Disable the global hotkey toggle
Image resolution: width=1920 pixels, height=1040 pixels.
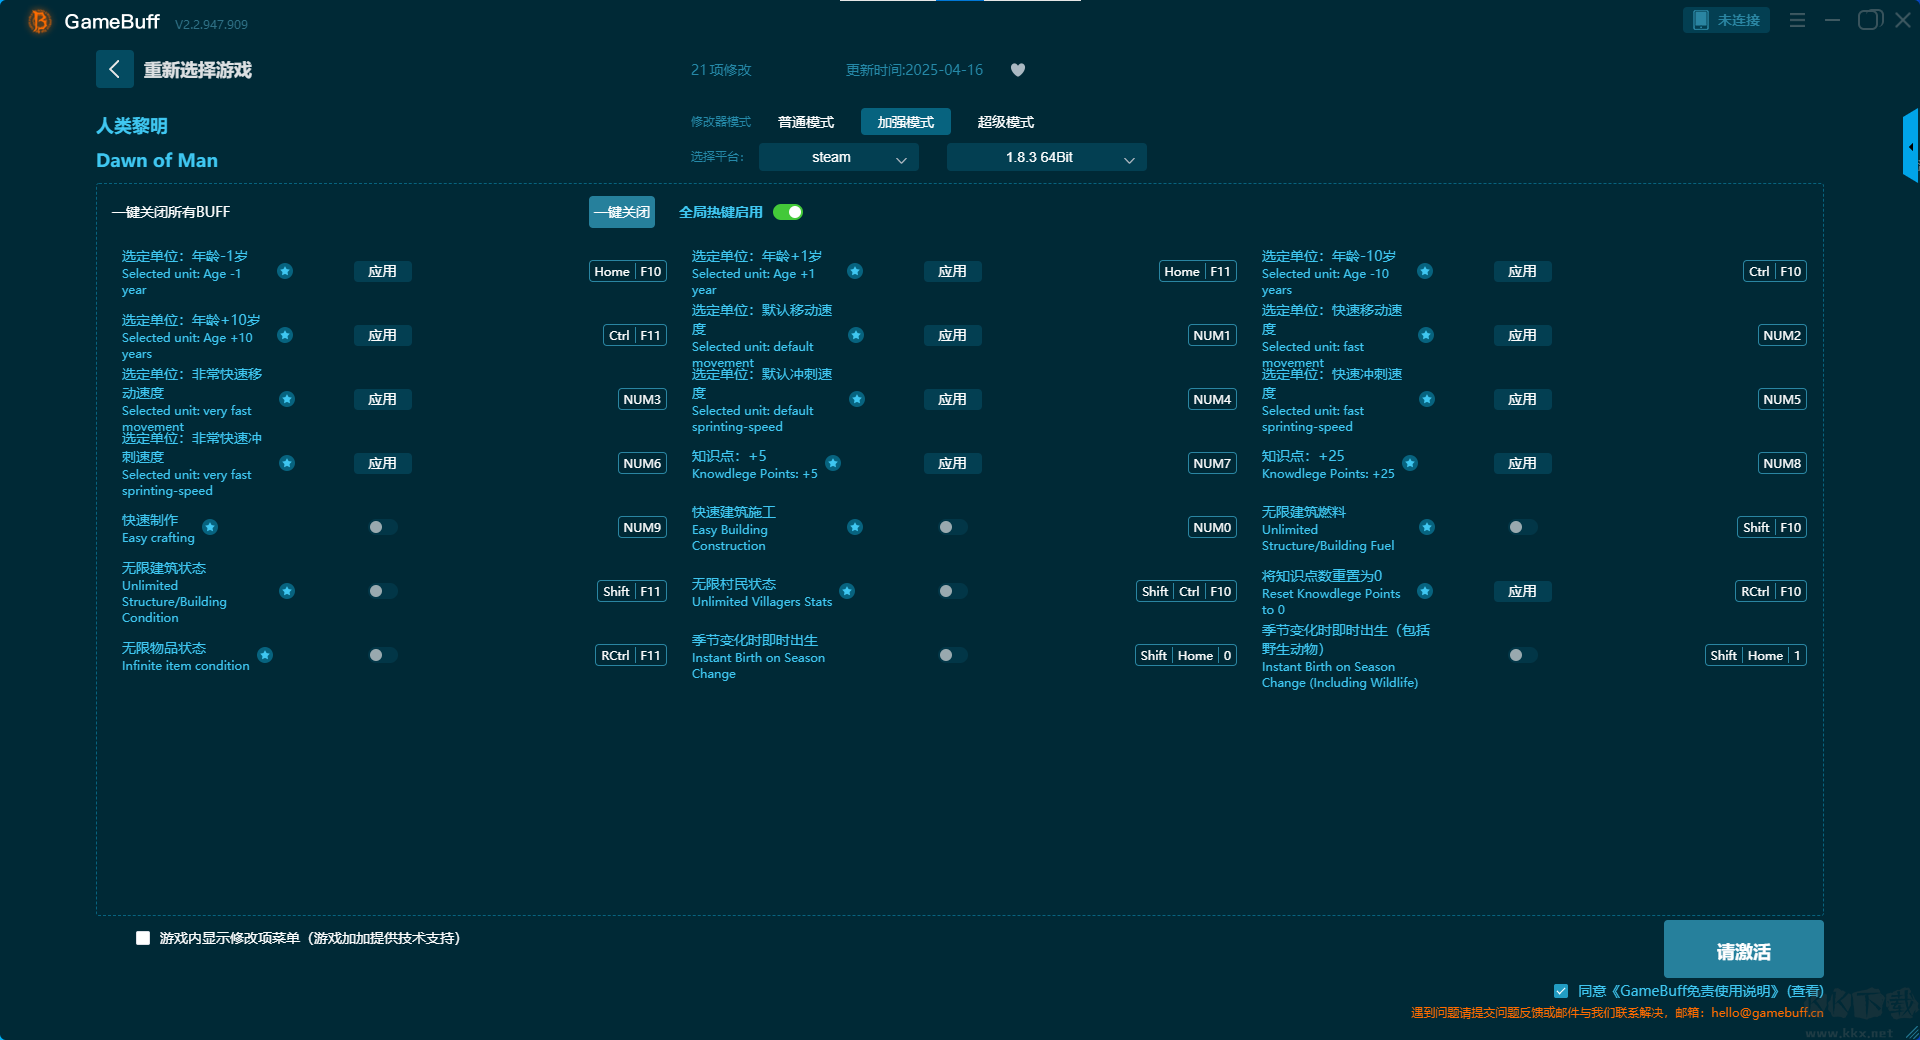788,212
